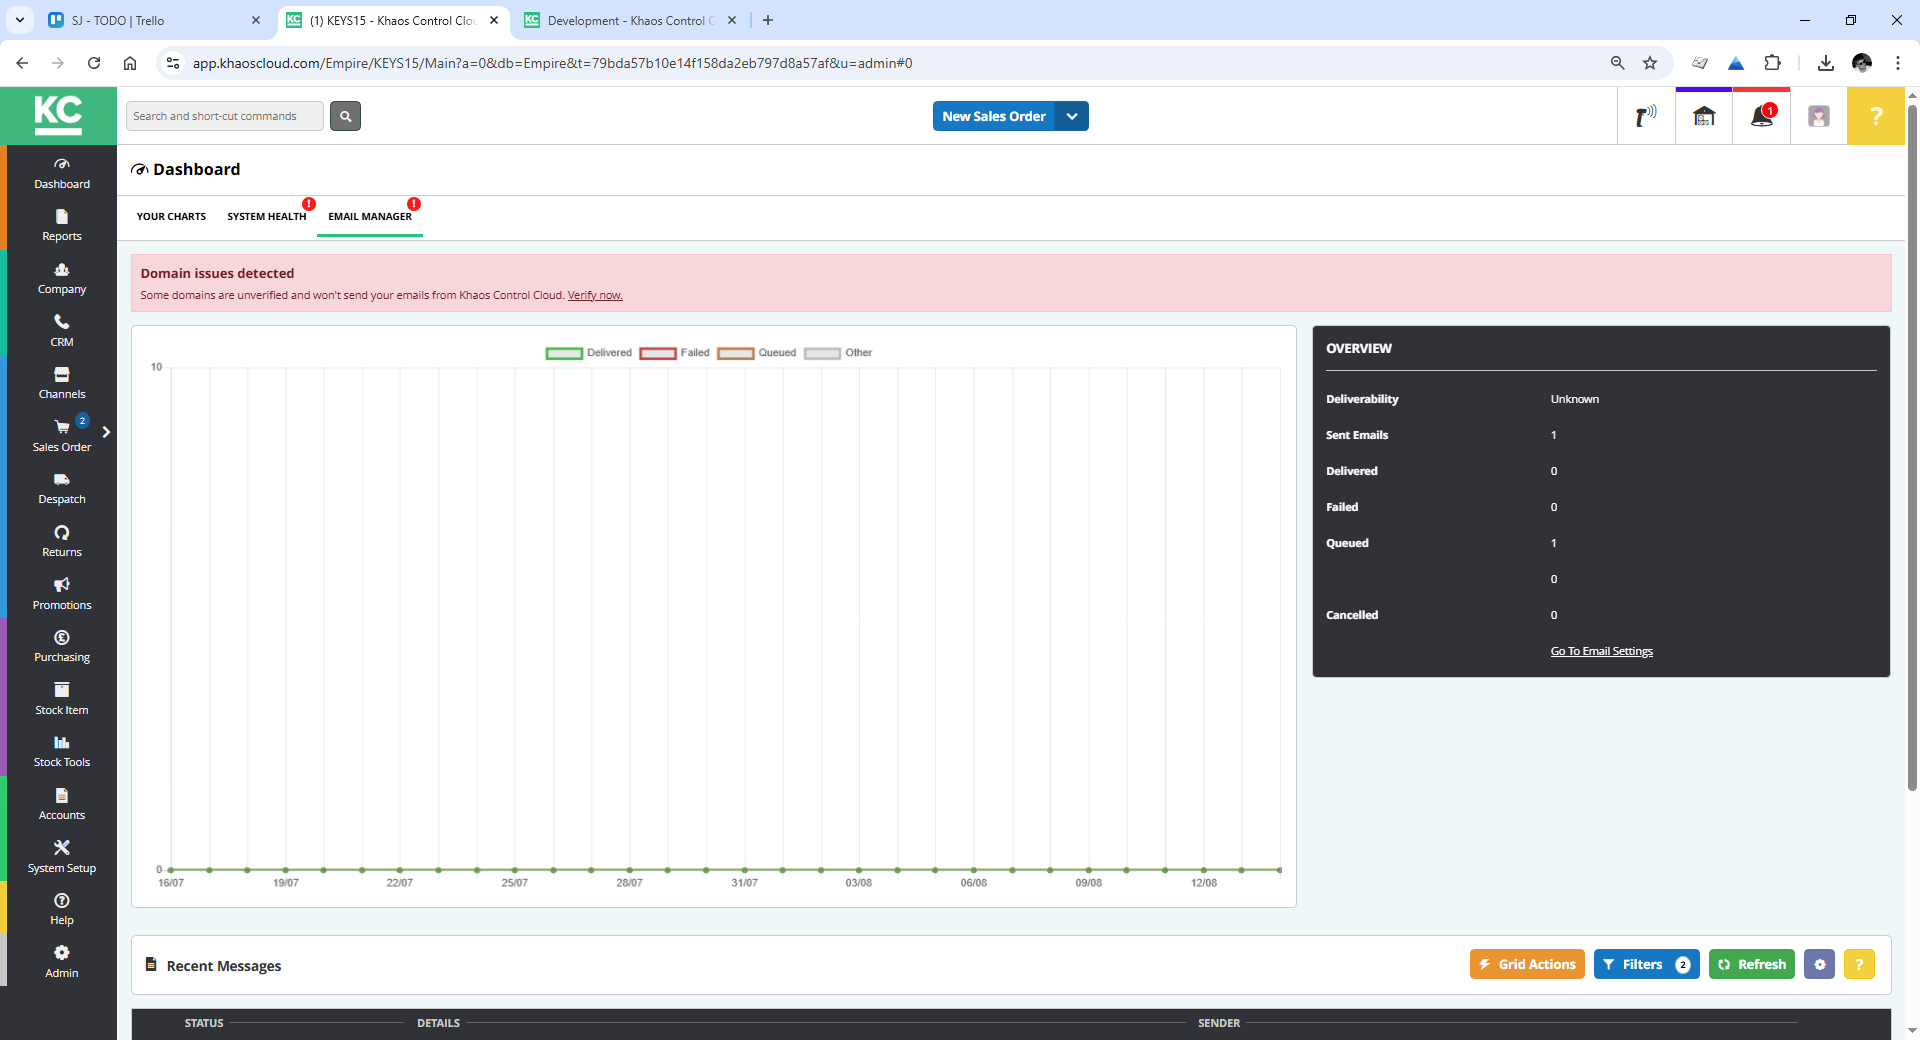This screenshot has width=1920, height=1040.
Task: Click the Refresh button
Action: 1751,965
